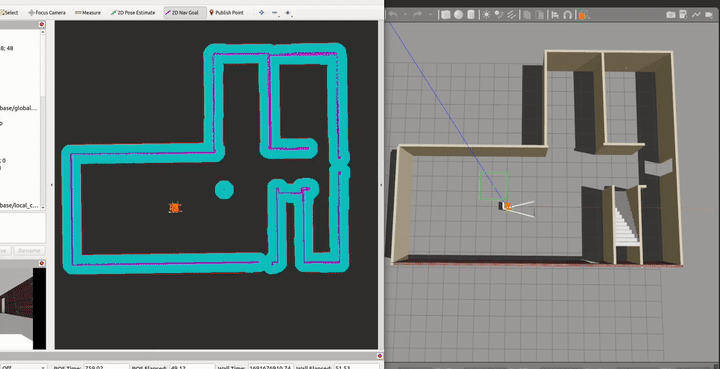The image size is (720, 369).
Task: Pick the 2D Pose Estimate tool
Action: pos(133,12)
